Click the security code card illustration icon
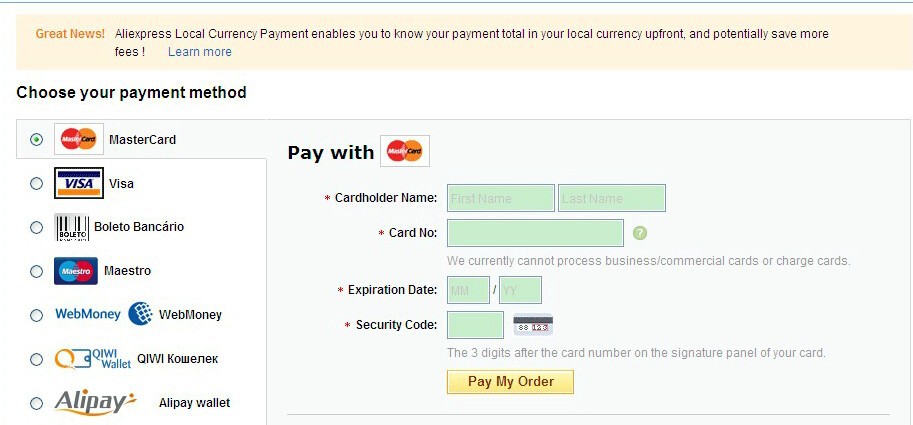Screen dimensions: 913x425 [x=533, y=325]
